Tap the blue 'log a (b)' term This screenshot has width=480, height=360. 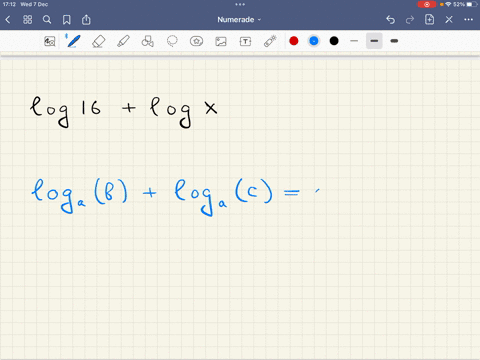[x=79, y=197]
